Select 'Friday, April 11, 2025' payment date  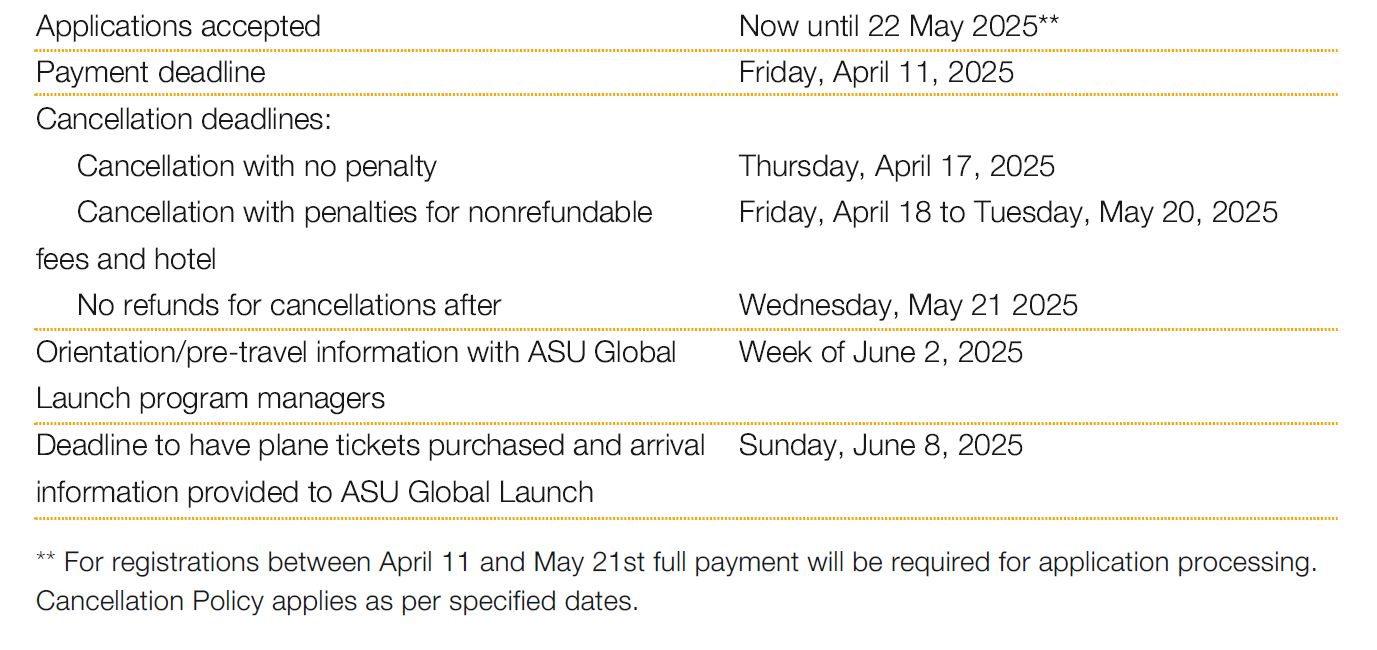(876, 72)
